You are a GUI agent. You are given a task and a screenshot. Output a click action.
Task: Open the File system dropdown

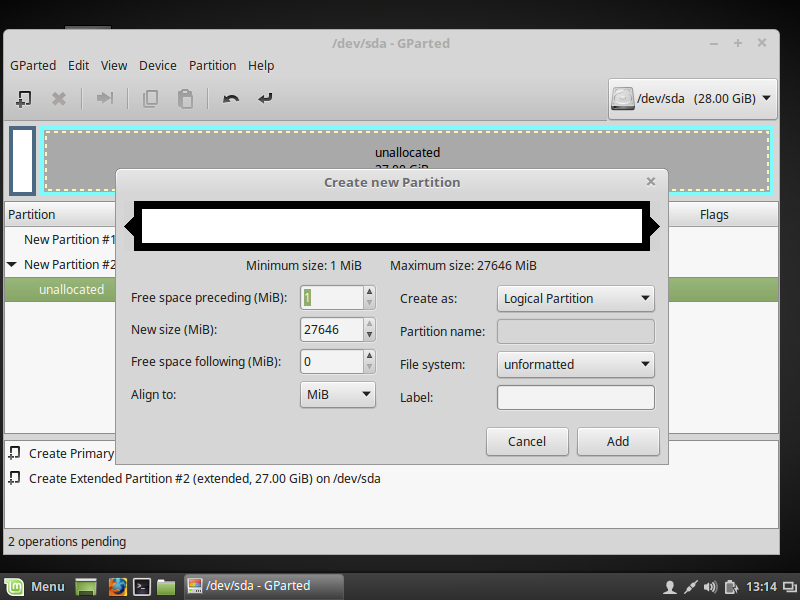(x=576, y=364)
